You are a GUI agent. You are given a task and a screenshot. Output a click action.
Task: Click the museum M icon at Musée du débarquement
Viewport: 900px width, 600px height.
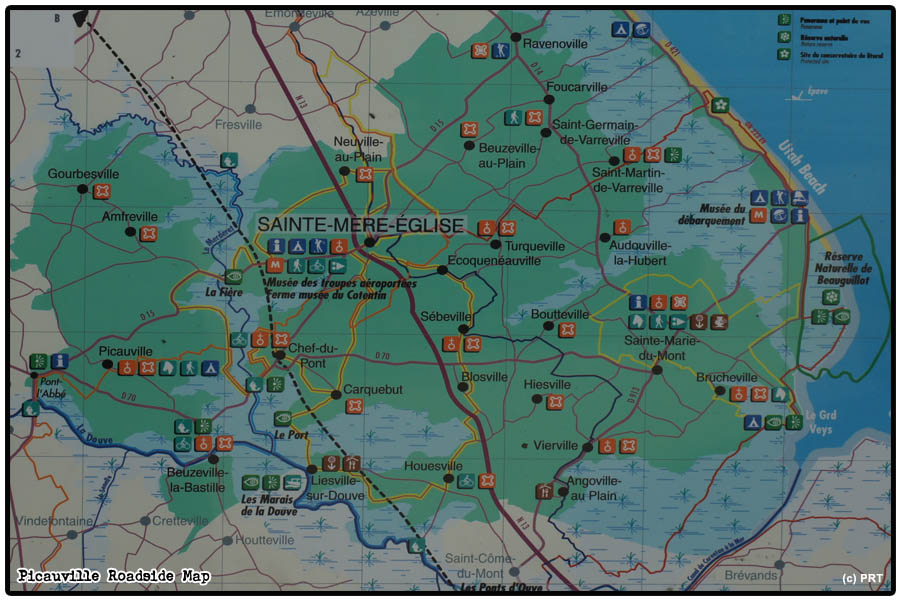758,216
